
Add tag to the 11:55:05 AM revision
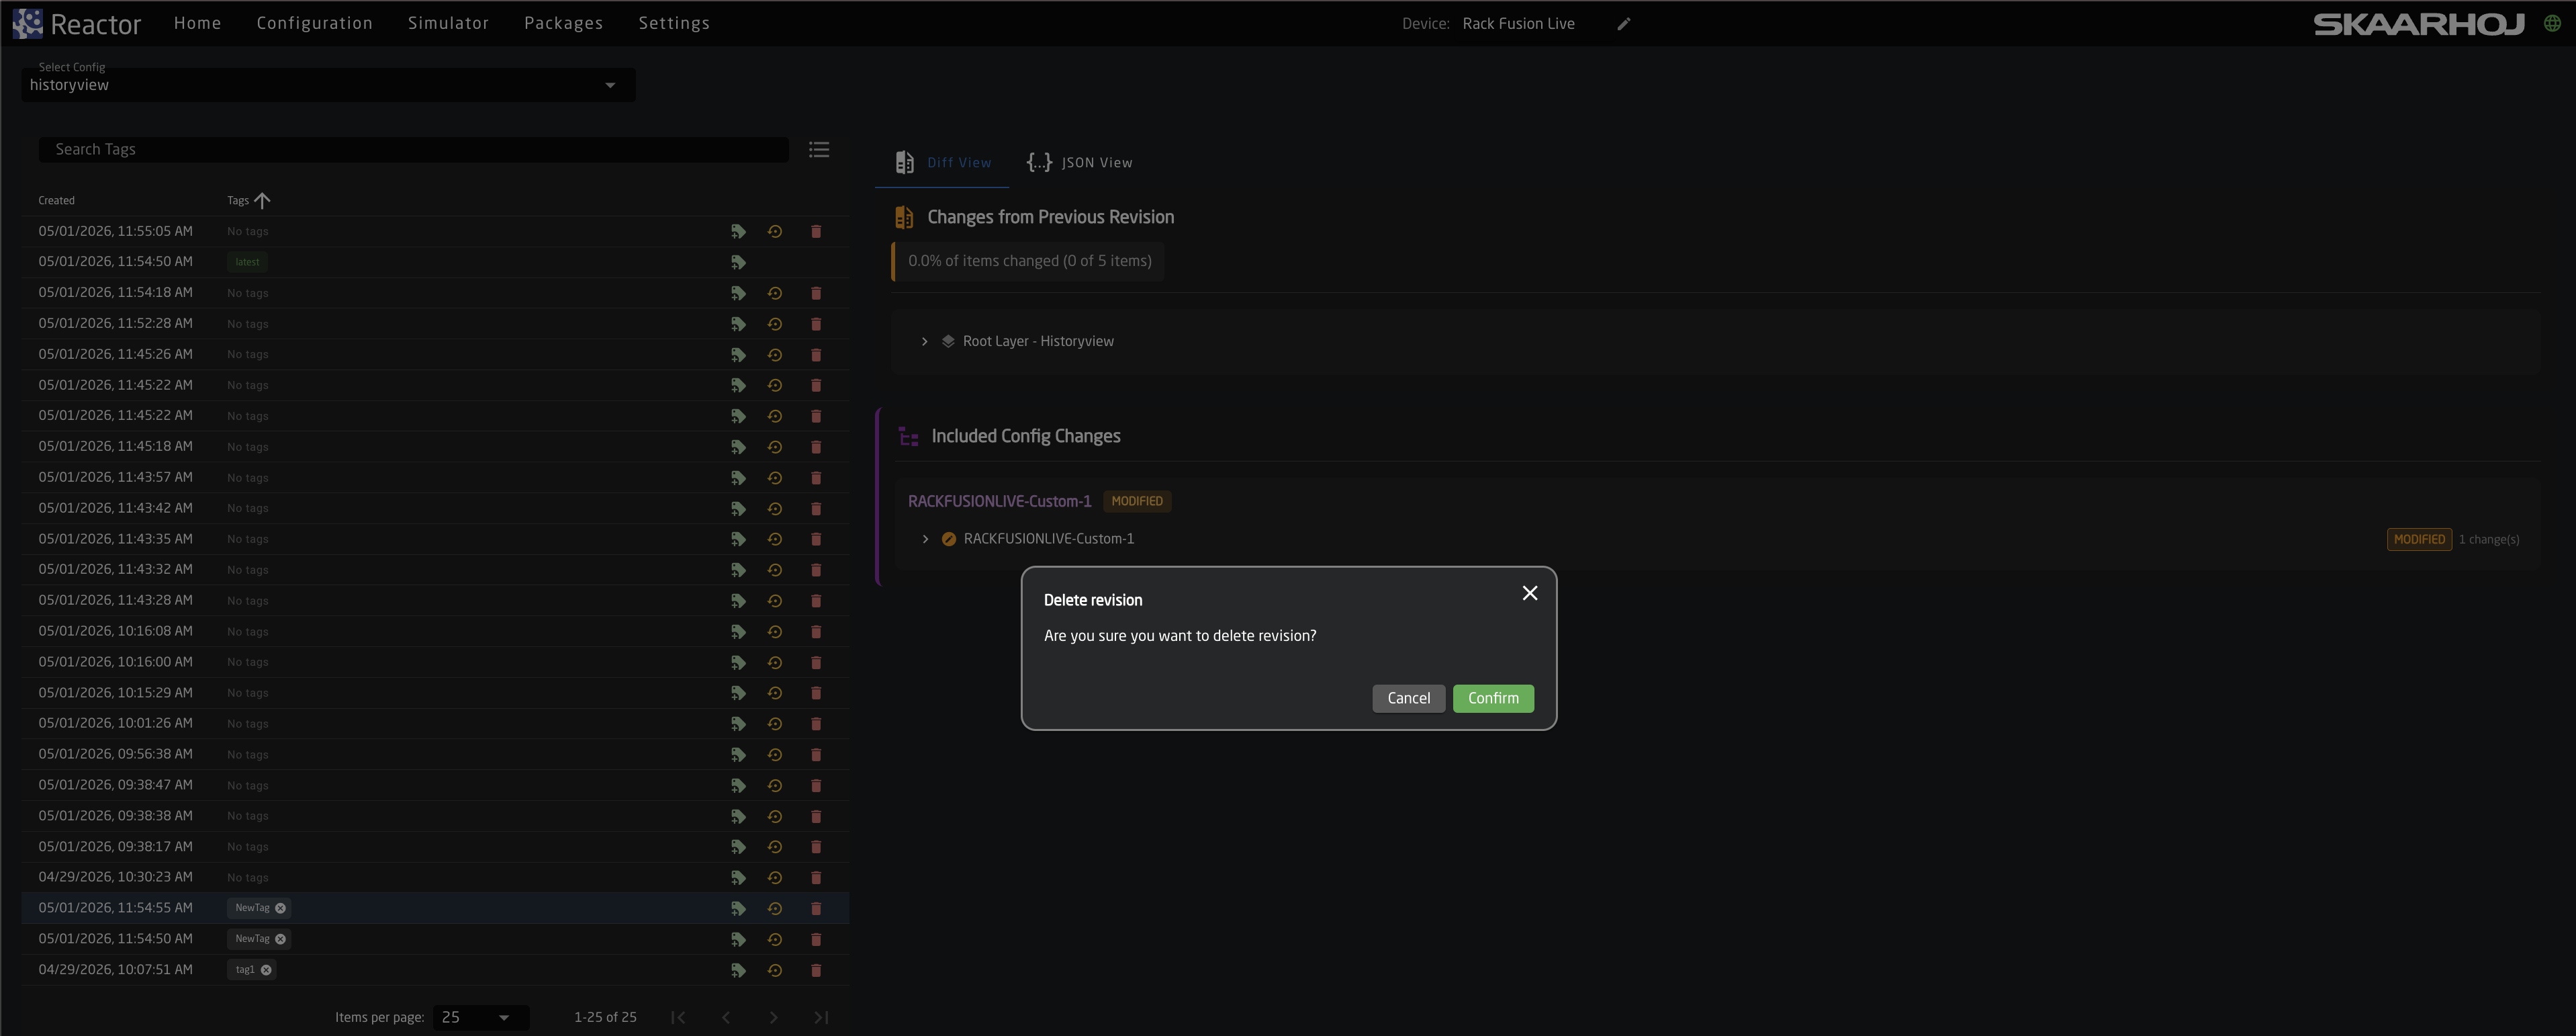pos(738,231)
